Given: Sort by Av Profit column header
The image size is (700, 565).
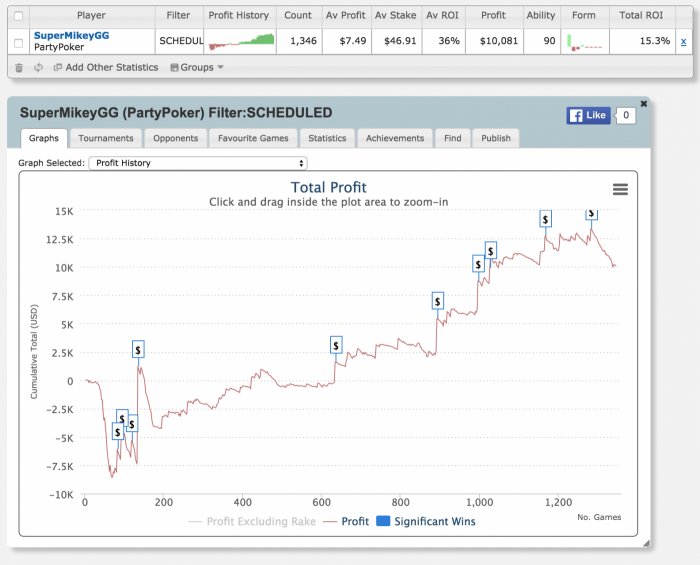Looking at the screenshot, I should click(346, 15).
